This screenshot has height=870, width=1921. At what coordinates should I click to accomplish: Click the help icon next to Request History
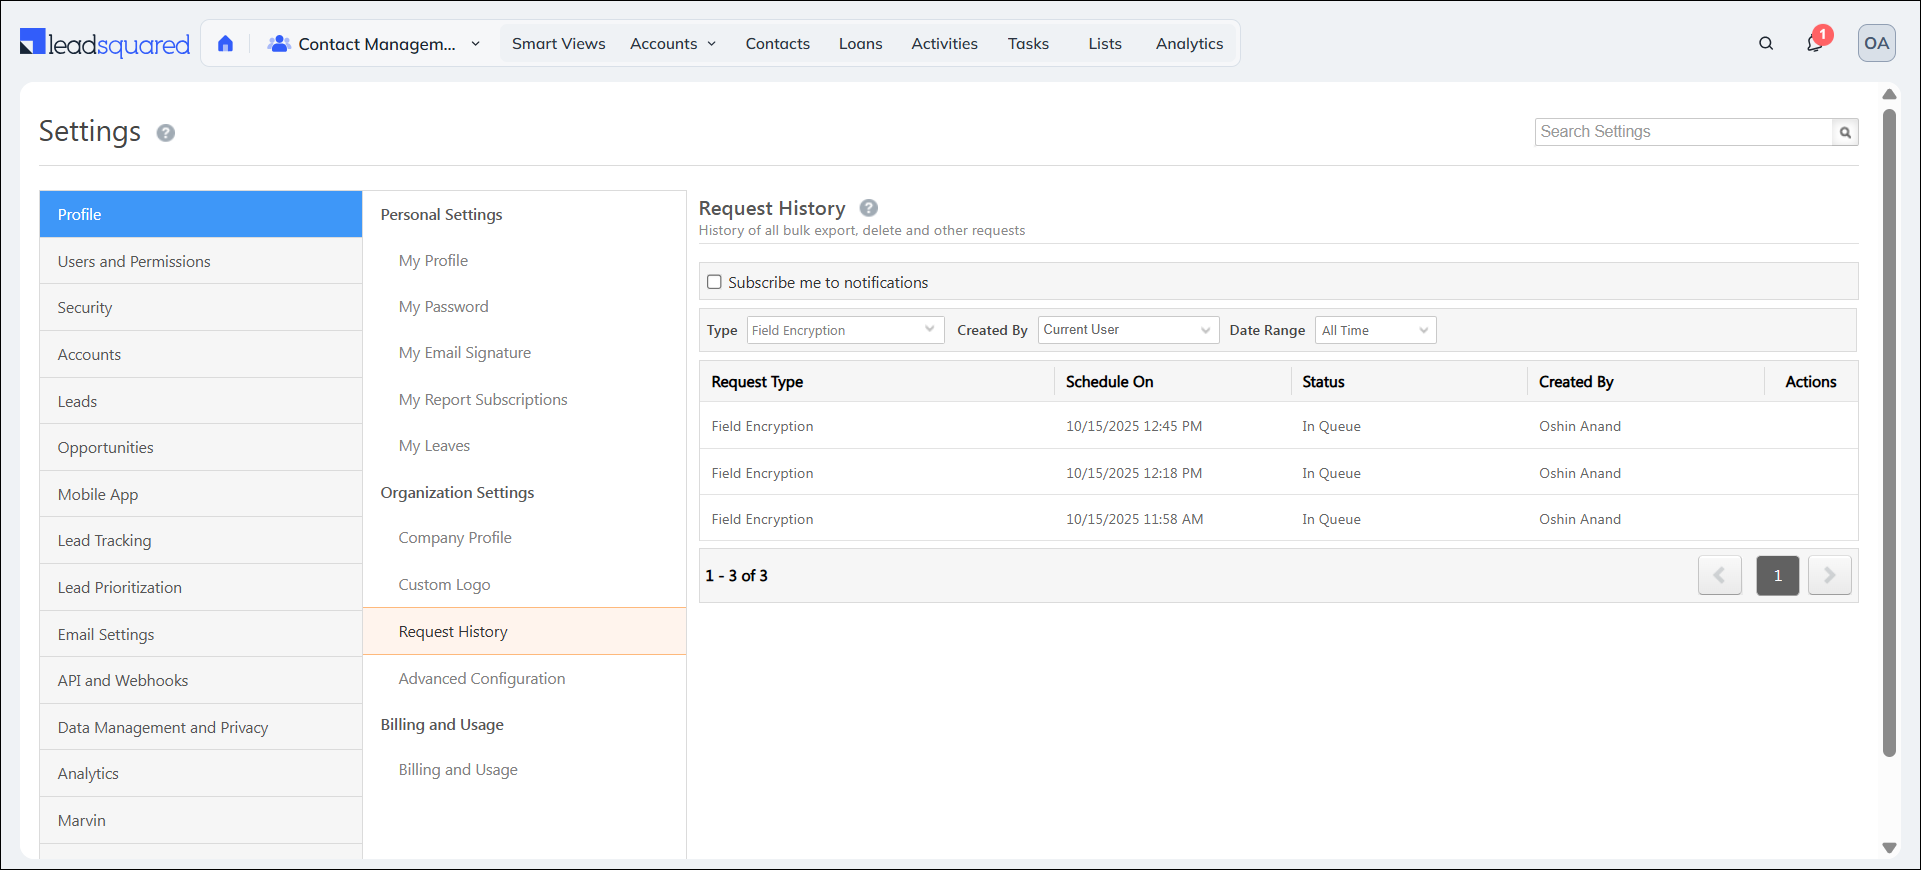click(x=869, y=208)
